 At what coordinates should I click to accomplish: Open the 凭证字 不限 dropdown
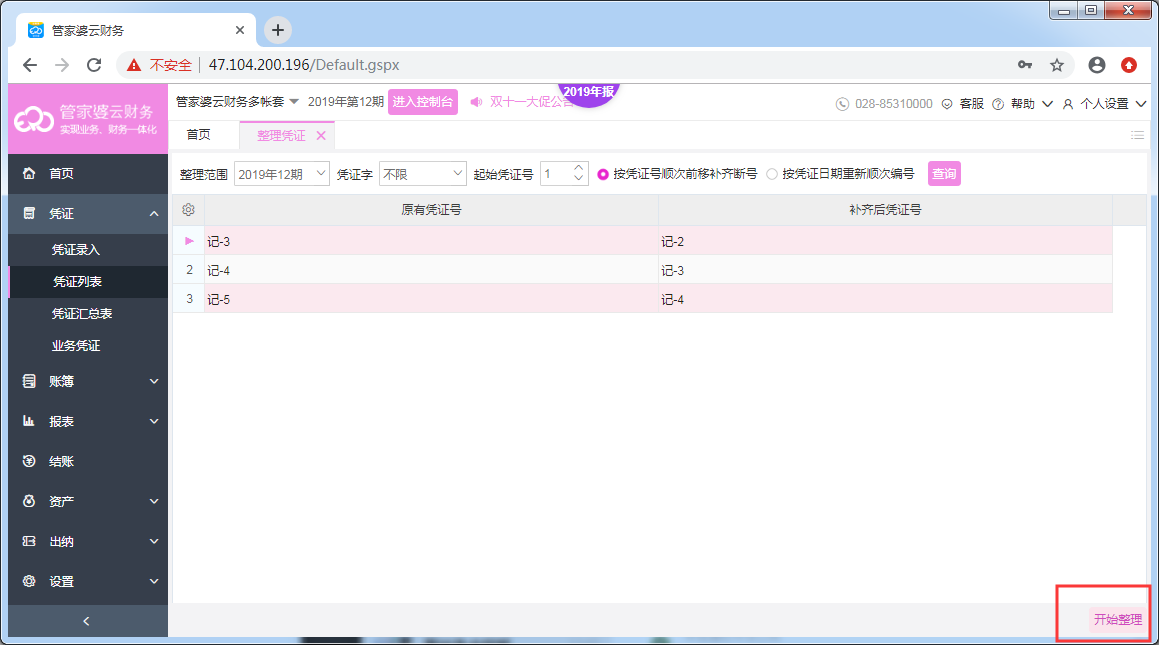point(422,174)
